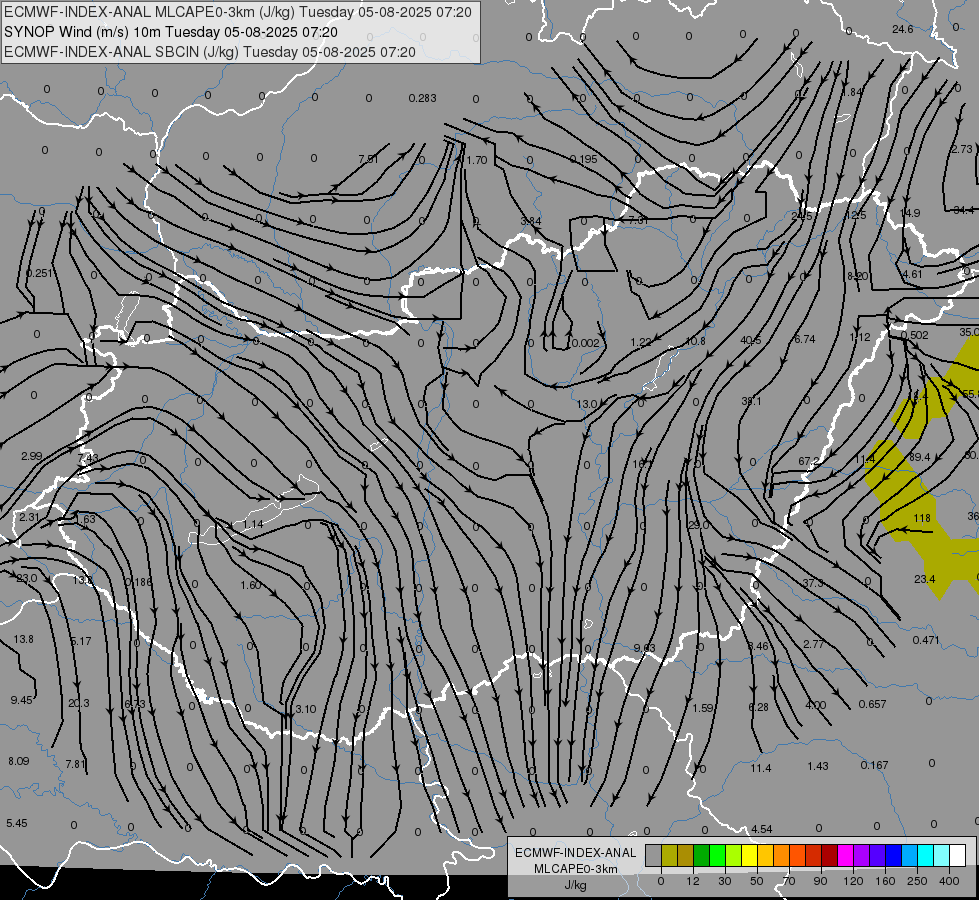Select the map value 39.1

[751, 401]
